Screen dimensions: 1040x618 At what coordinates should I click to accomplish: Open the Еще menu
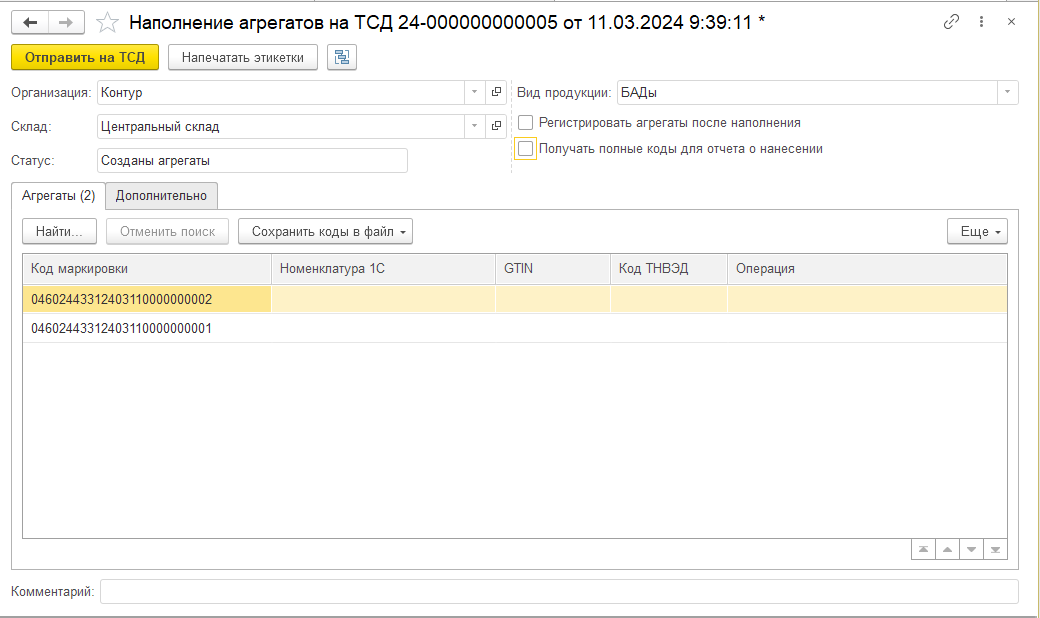click(977, 231)
